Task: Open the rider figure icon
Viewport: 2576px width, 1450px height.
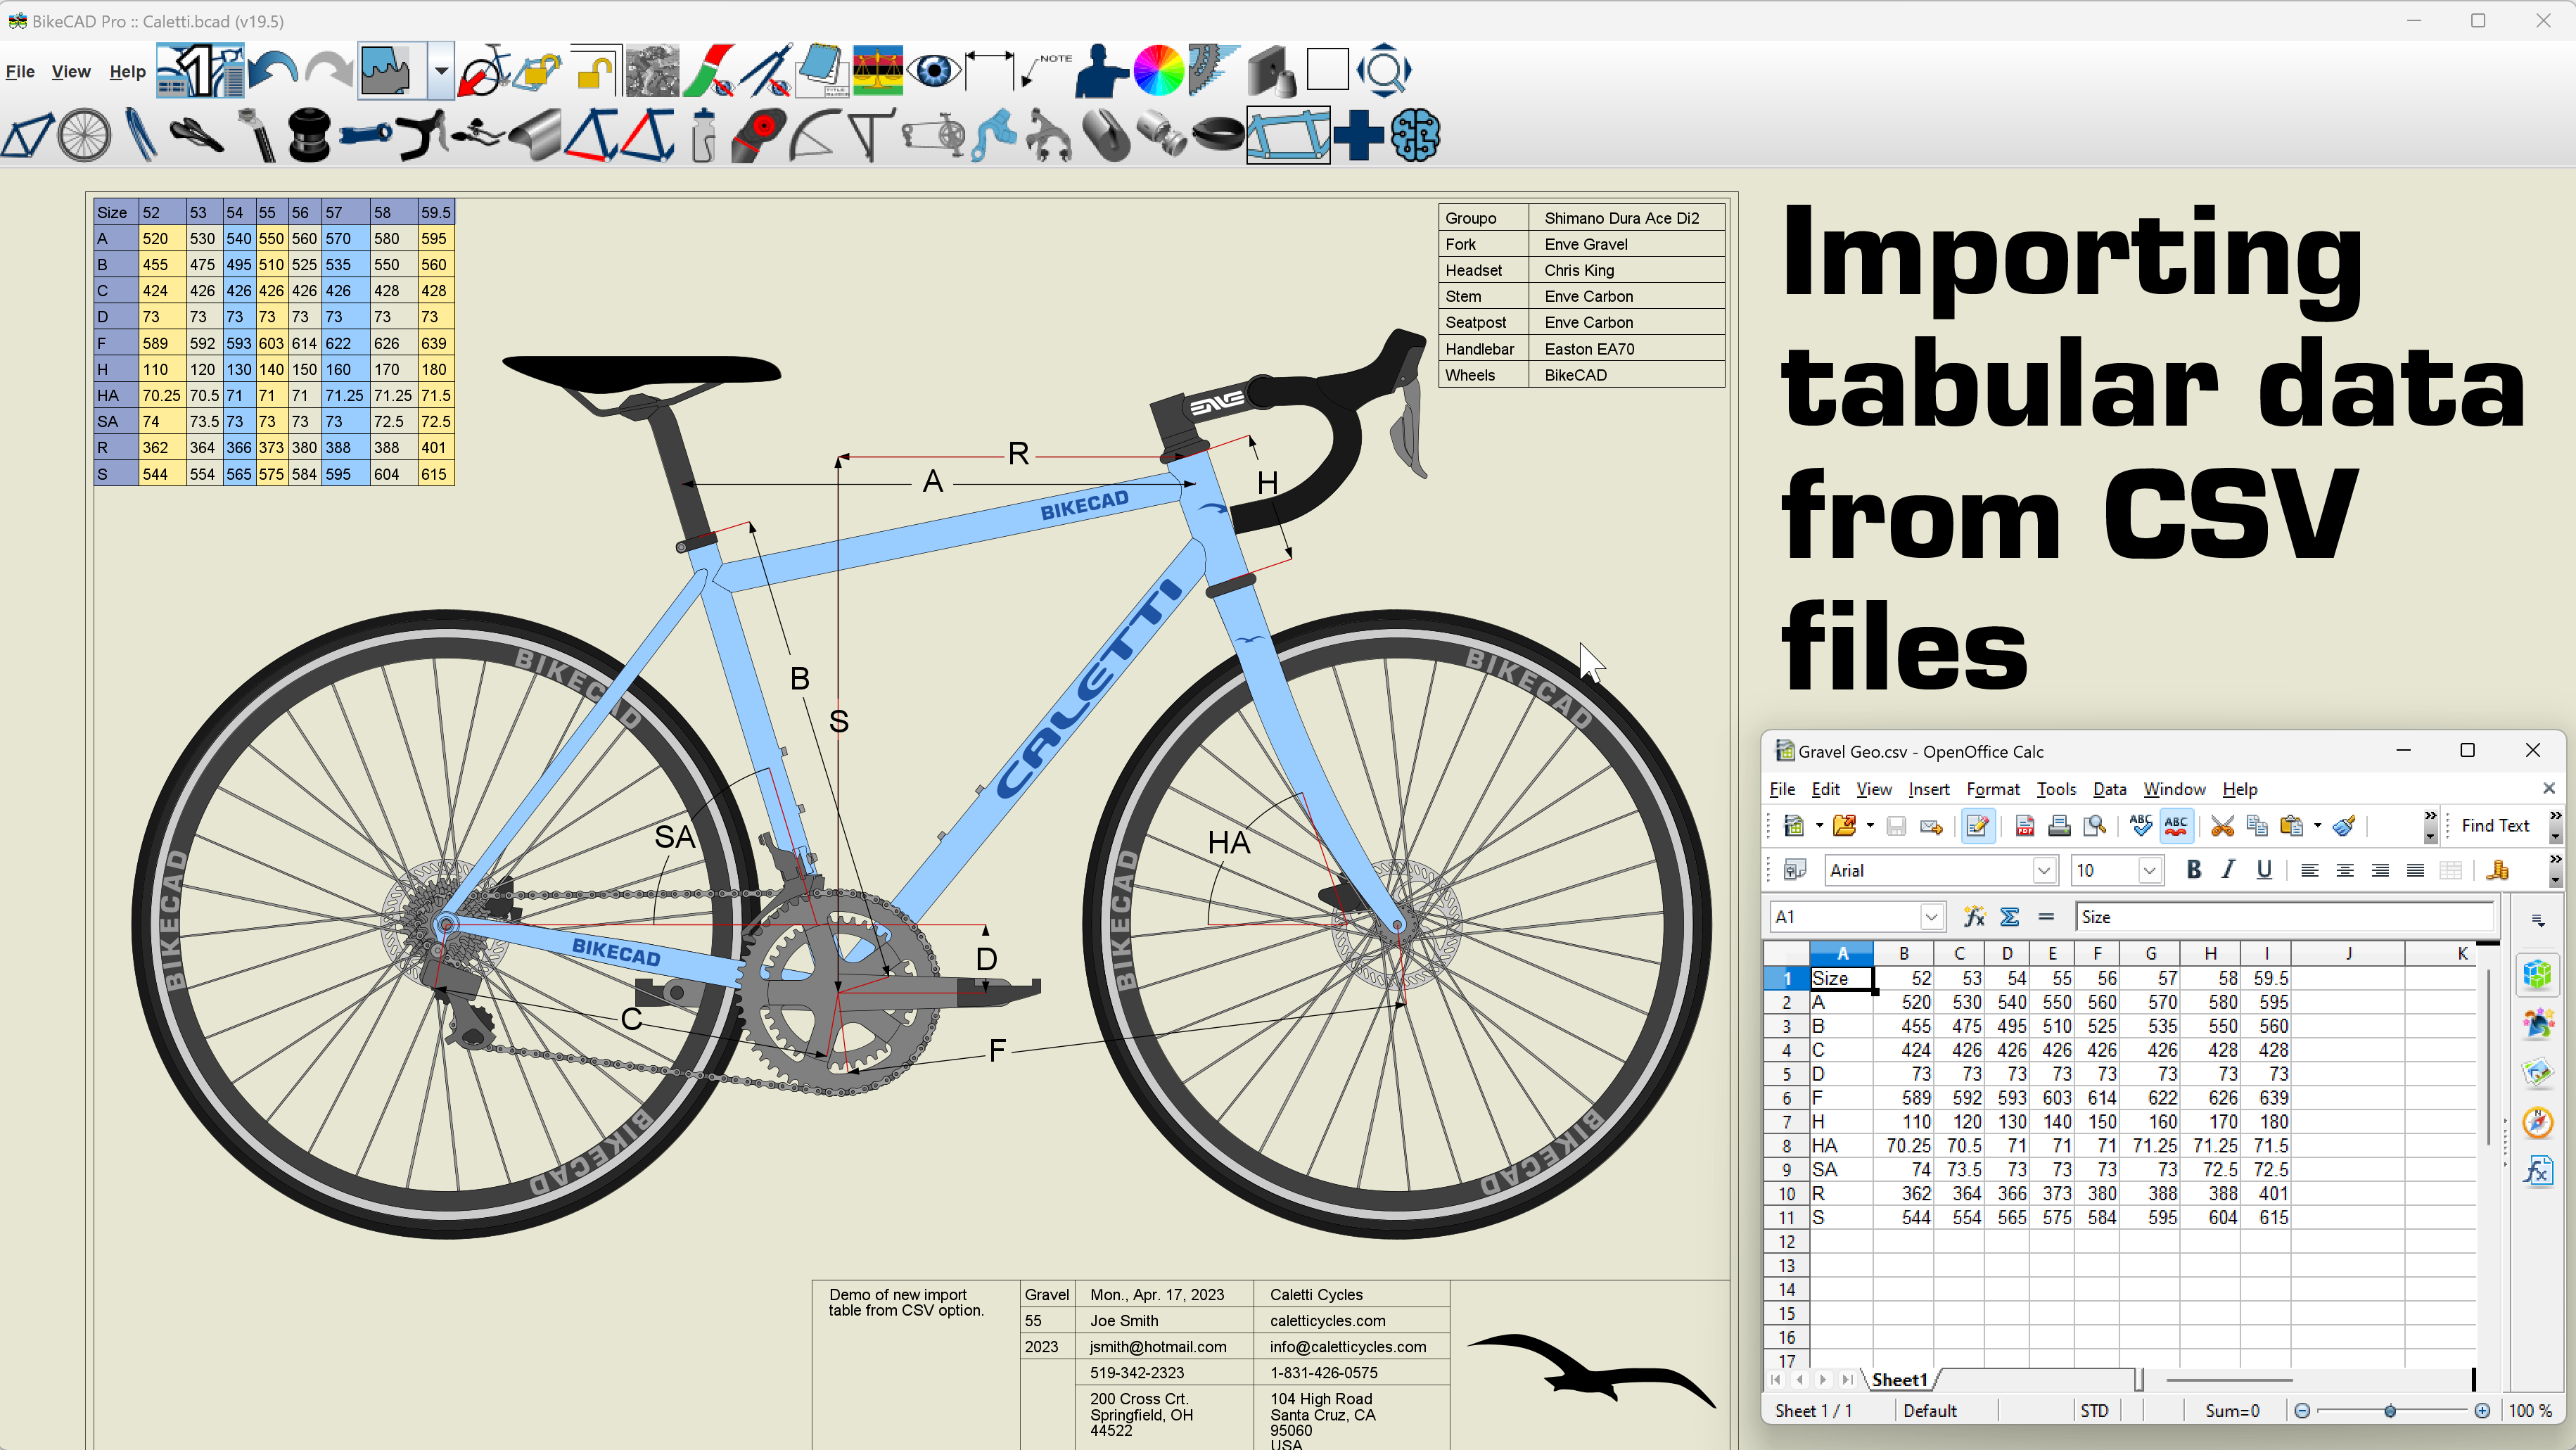Action: coord(1101,71)
